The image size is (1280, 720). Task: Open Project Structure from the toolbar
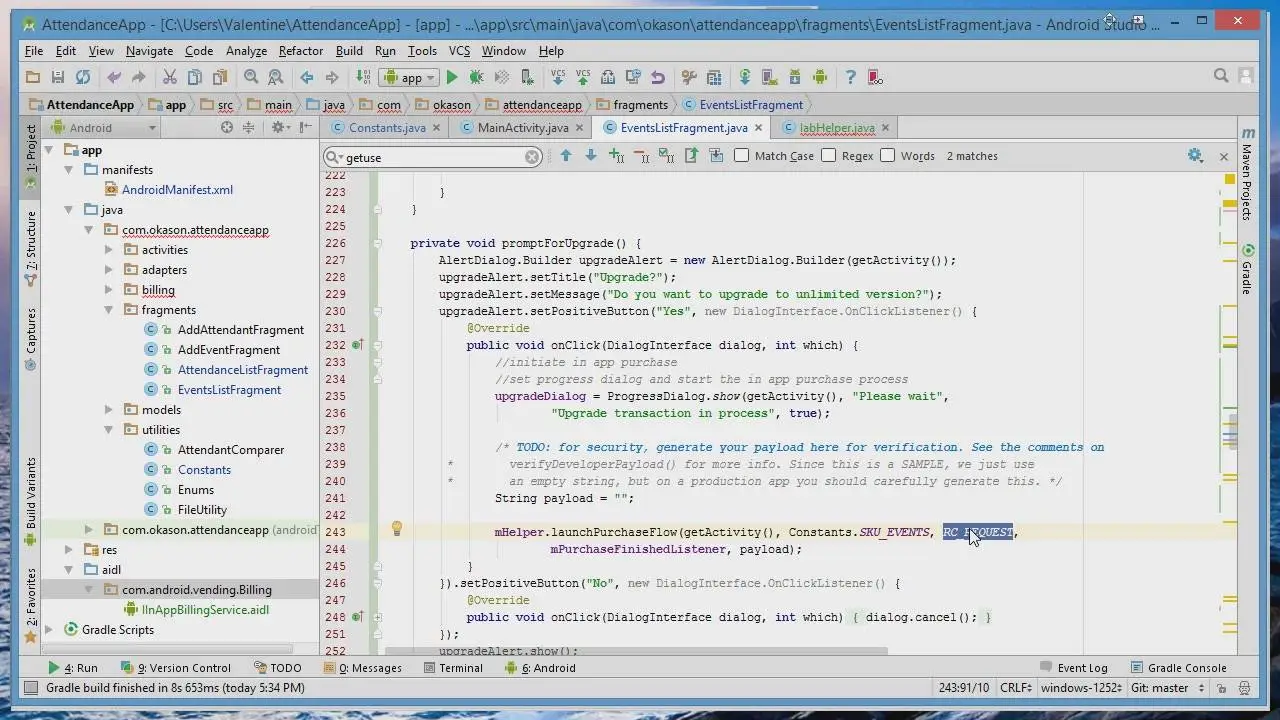tap(714, 77)
